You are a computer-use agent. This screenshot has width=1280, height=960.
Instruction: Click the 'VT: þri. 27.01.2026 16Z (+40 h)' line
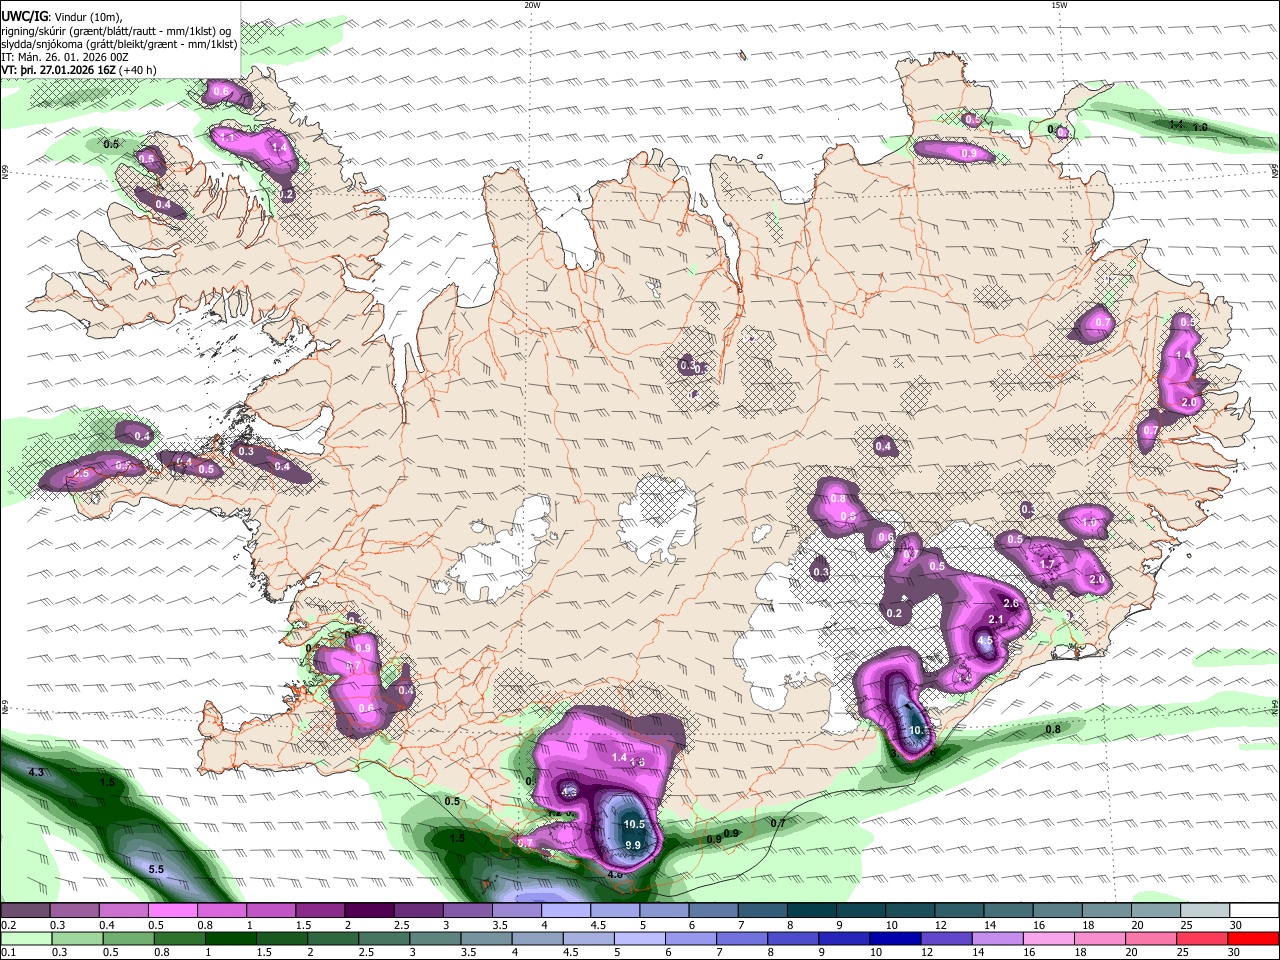point(79,71)
